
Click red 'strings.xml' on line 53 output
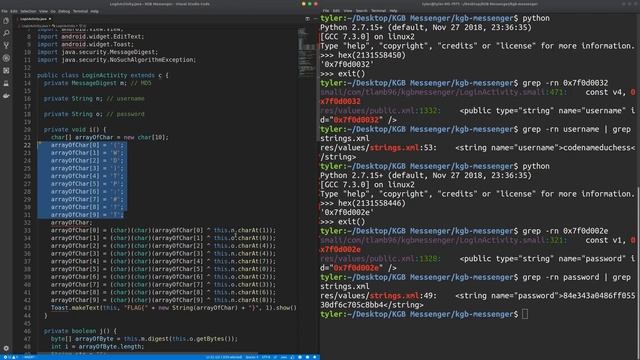point(394,148)
